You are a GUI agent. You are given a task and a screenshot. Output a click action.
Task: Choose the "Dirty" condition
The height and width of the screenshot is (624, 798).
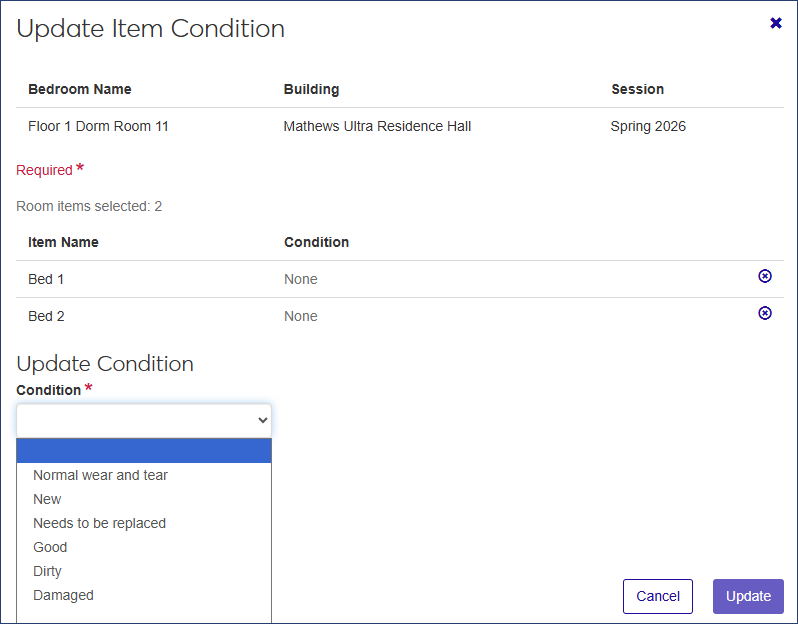(x=47, y=571)
